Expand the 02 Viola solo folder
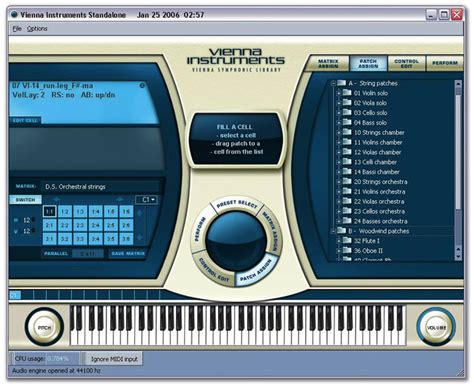The width and height of the screenshot is (474, 387). pos(339,103)
